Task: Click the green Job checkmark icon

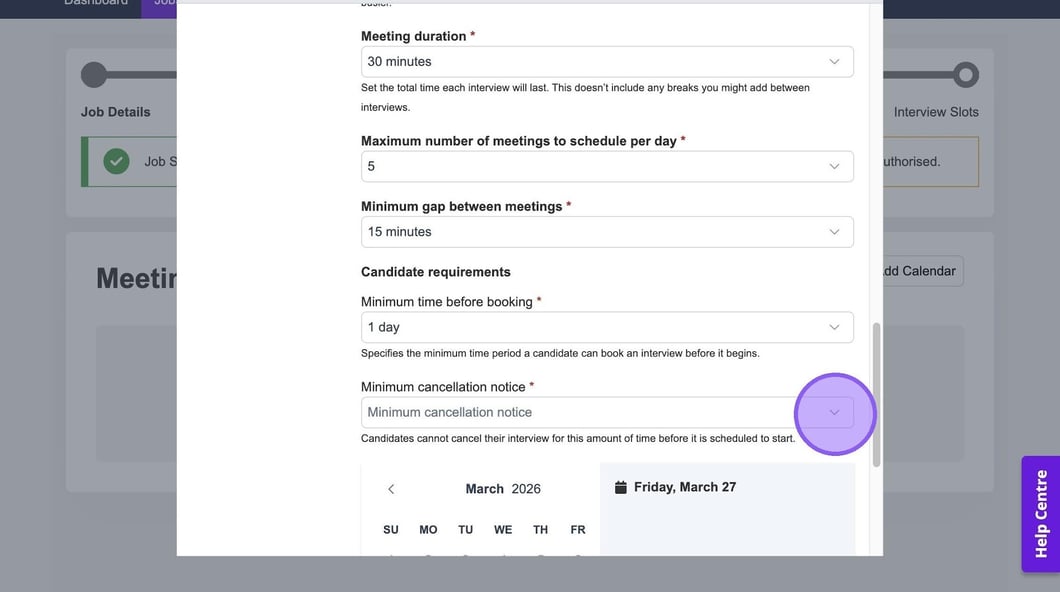Action: pyautogui.click(x=117, y=161)
